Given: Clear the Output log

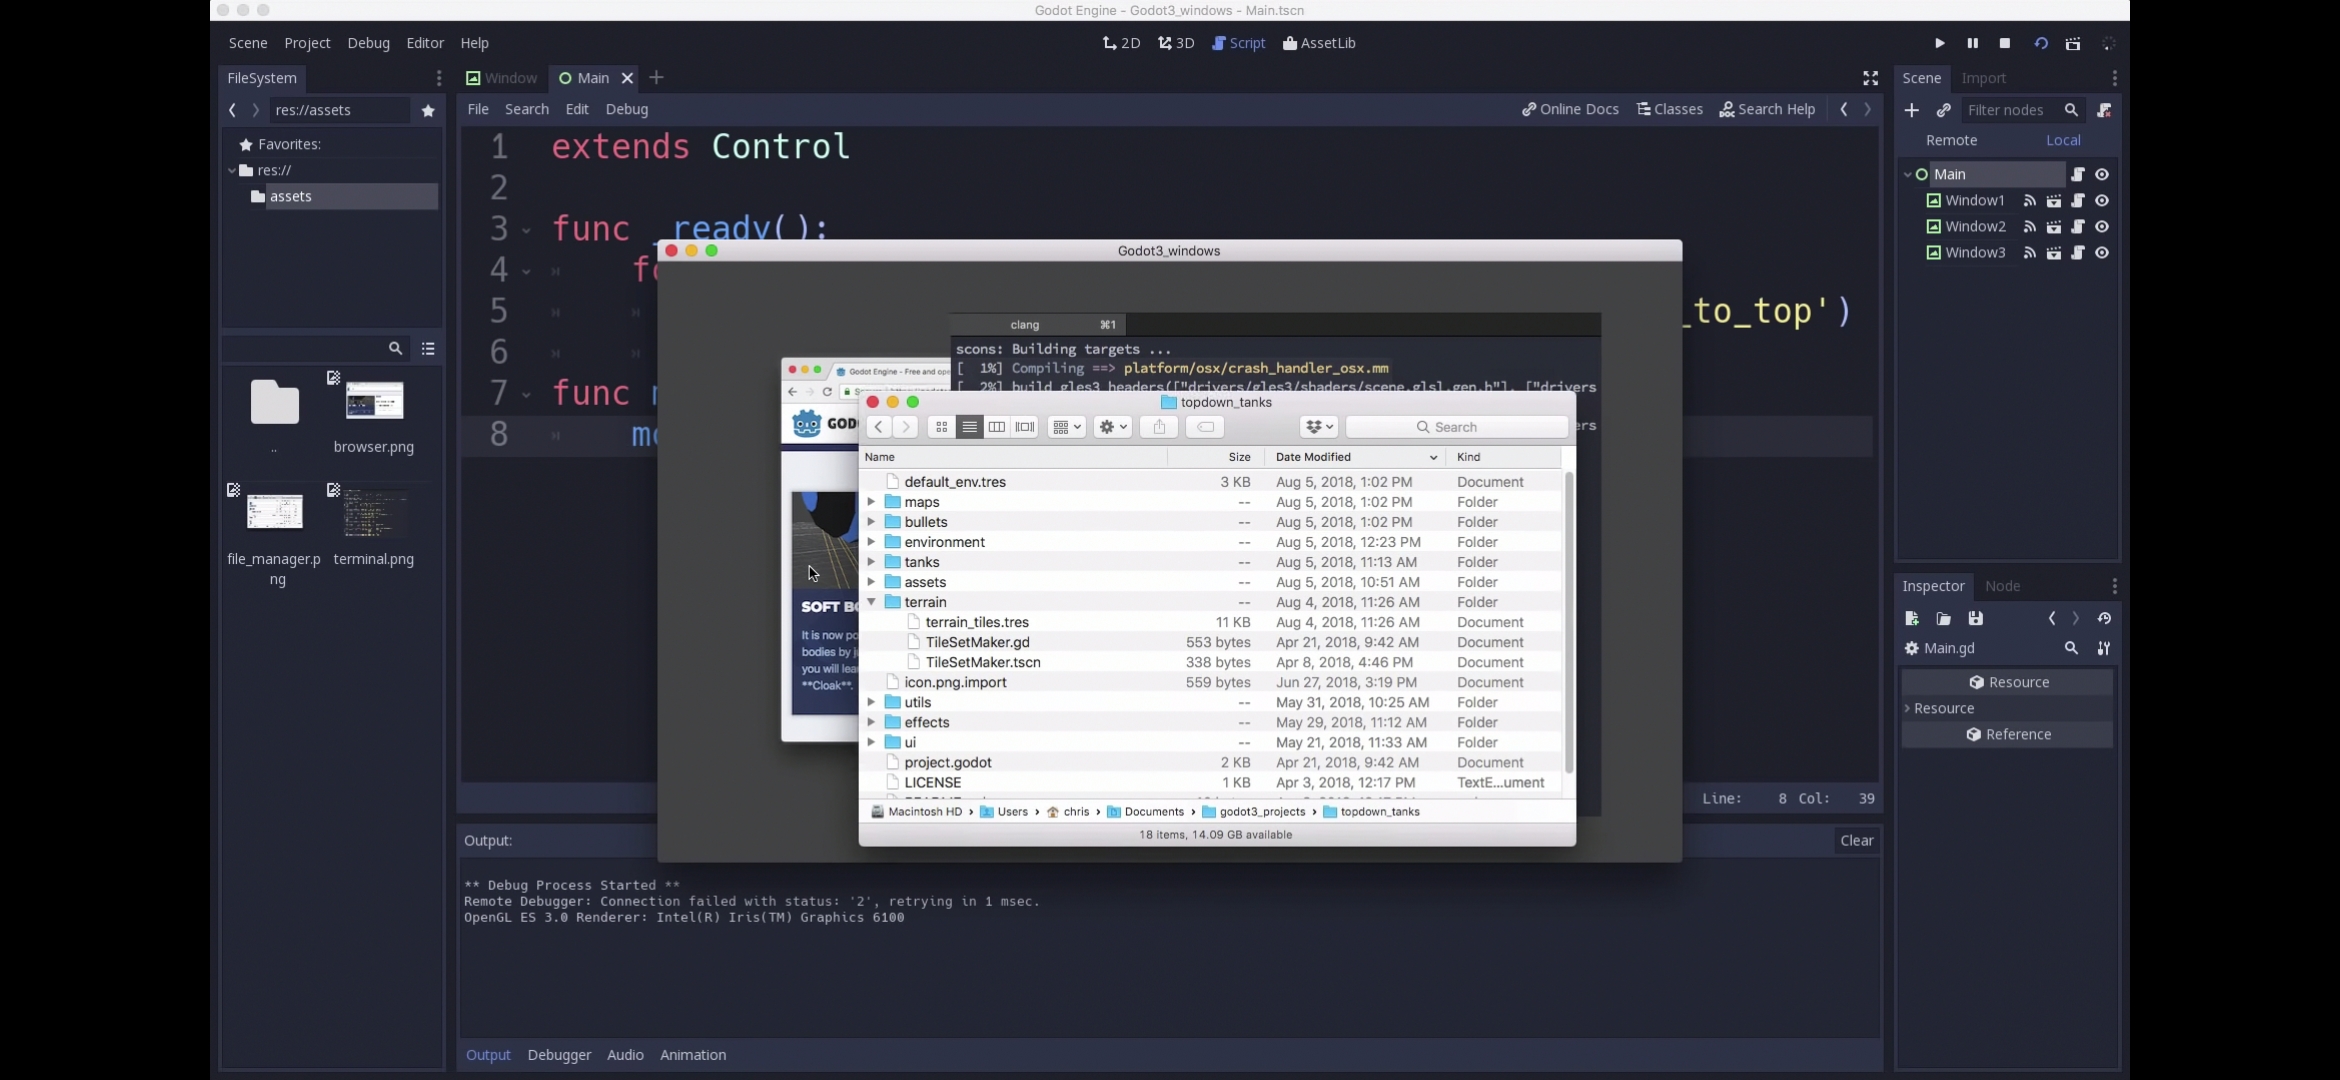Looking at the screenshot, I should pos(1856,840).
